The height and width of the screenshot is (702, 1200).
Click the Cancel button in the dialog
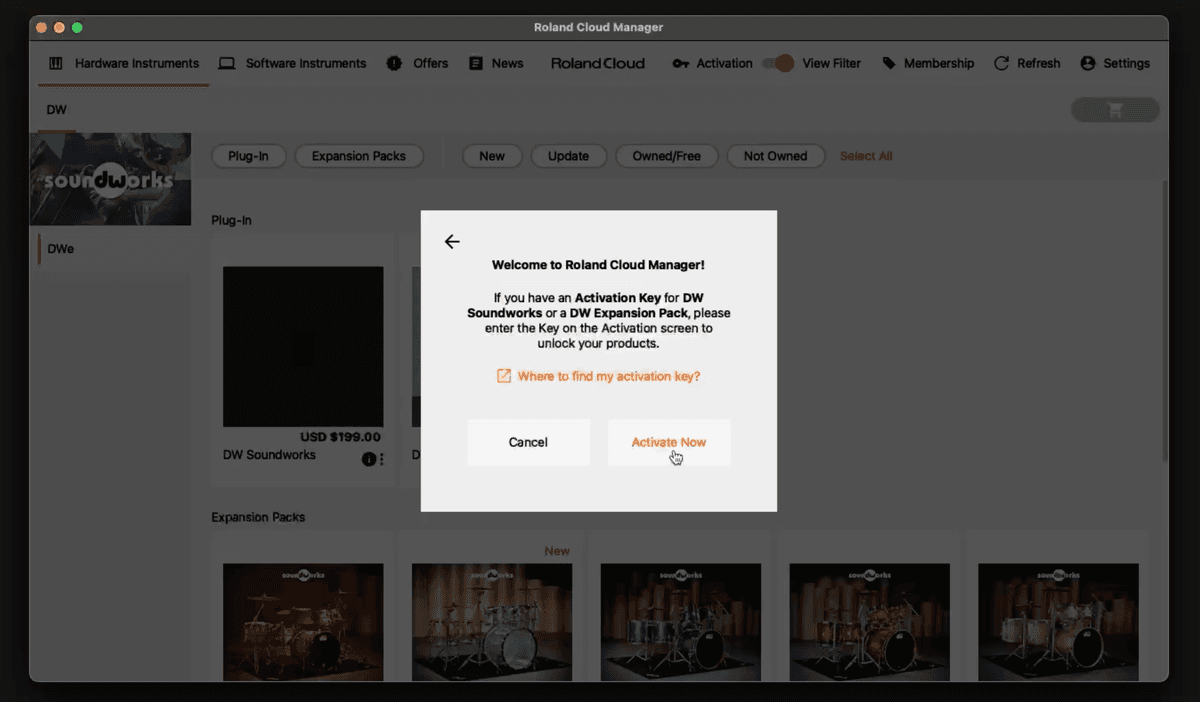(x=528, y=442)
